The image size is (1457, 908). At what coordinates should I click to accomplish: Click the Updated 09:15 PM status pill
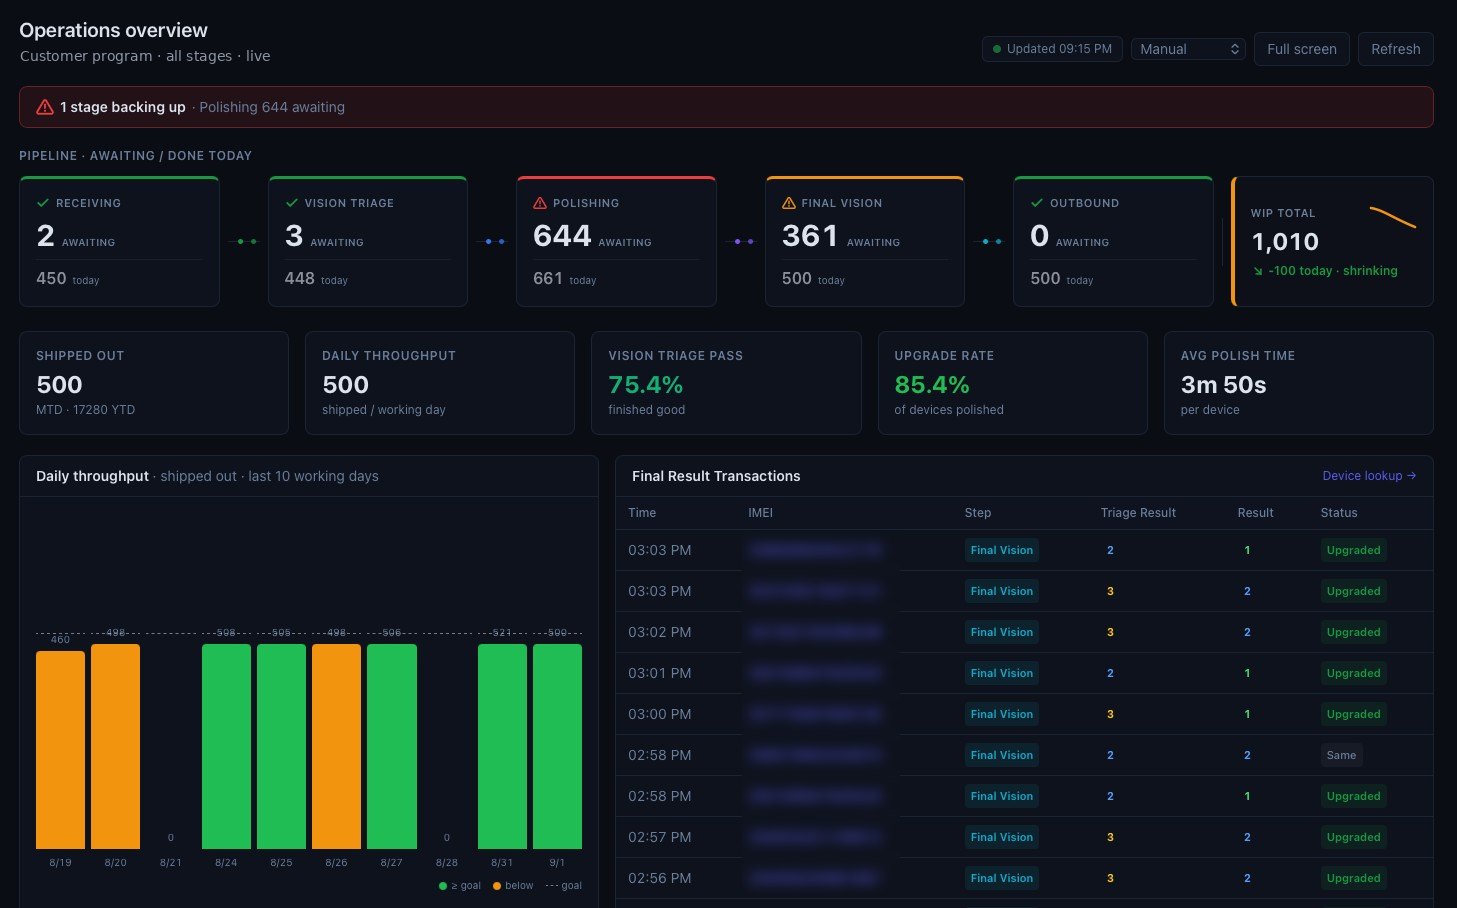tap(1052, 49)
